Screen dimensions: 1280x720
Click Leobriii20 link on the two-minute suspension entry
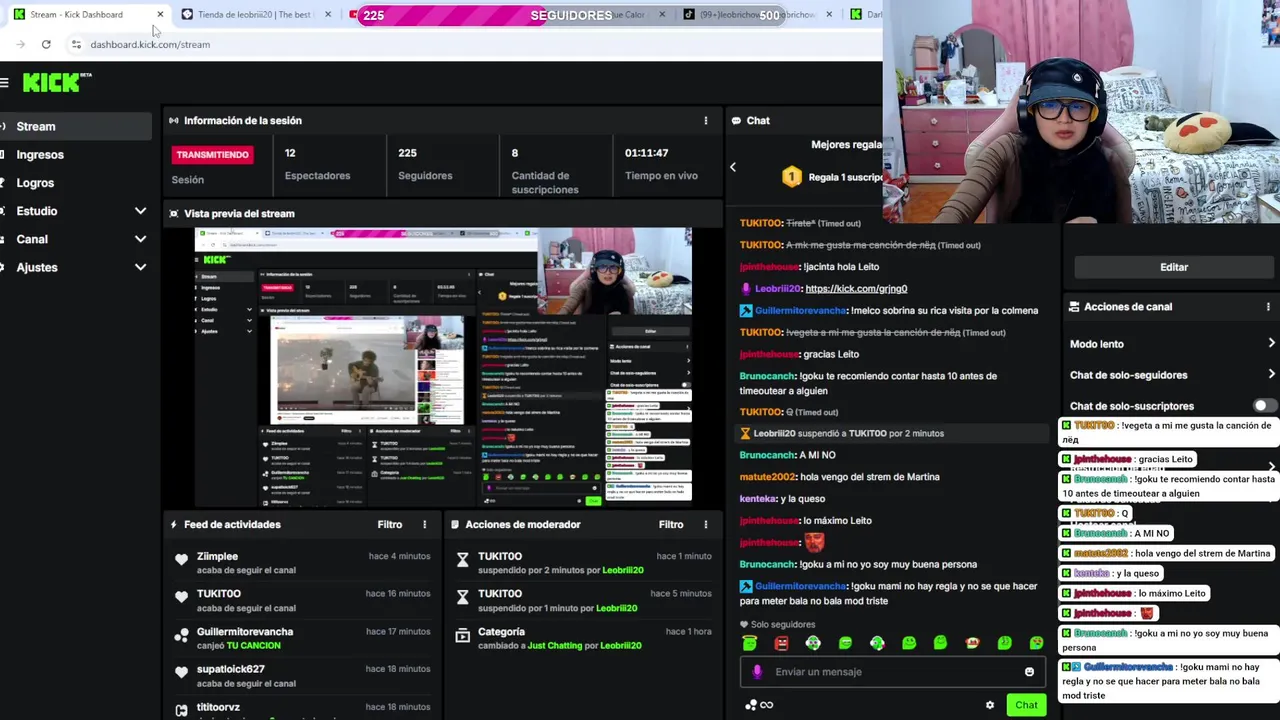[622, 570]
